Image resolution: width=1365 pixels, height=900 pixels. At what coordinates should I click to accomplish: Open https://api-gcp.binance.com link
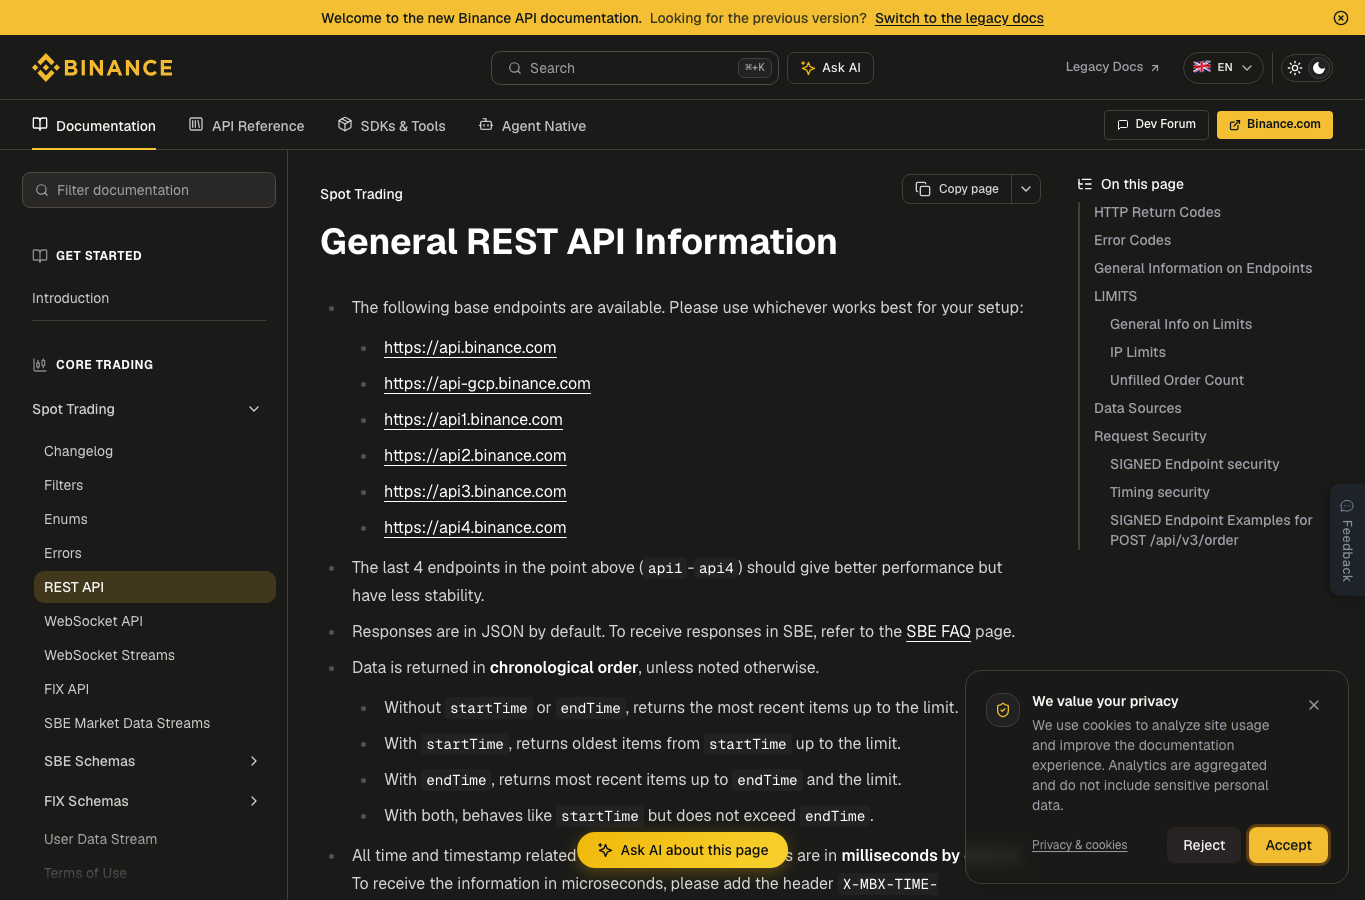coord(487,383)
